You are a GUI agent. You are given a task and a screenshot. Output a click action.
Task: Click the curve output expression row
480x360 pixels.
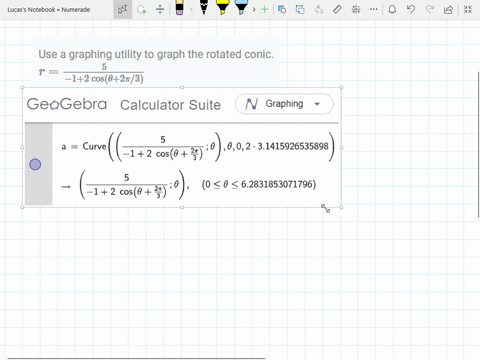189,185
